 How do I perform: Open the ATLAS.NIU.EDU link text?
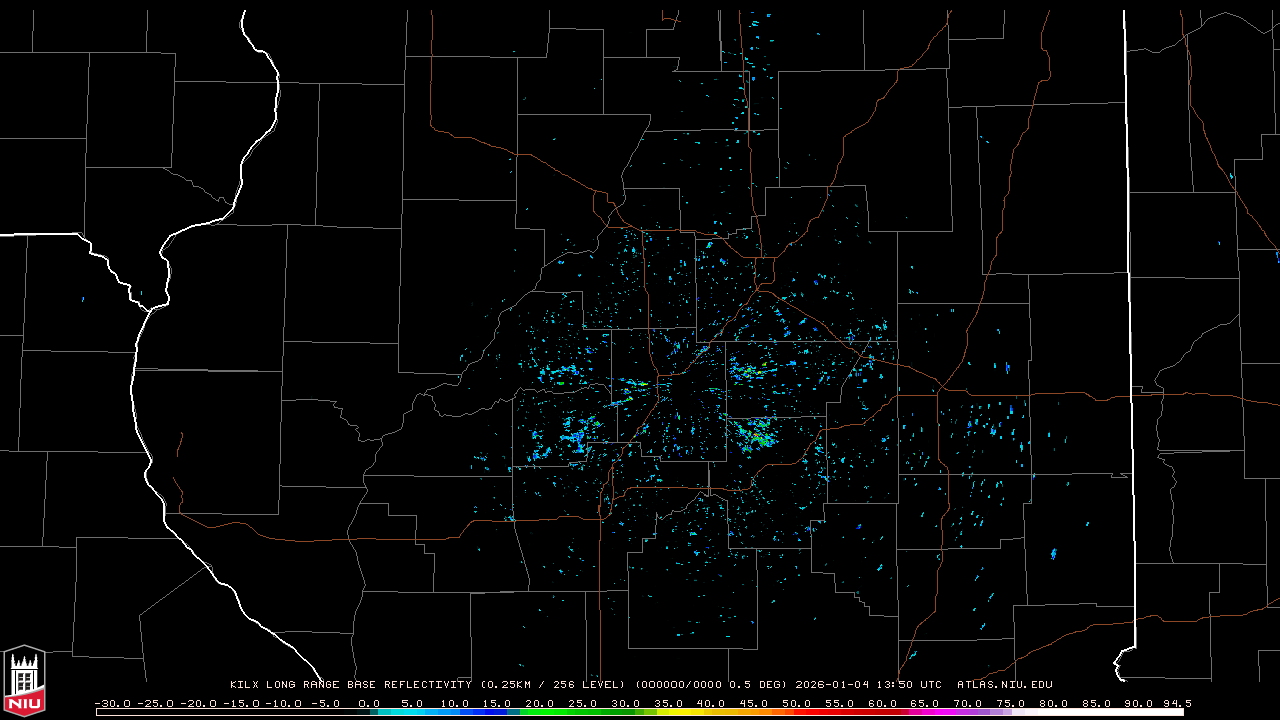1004,685
